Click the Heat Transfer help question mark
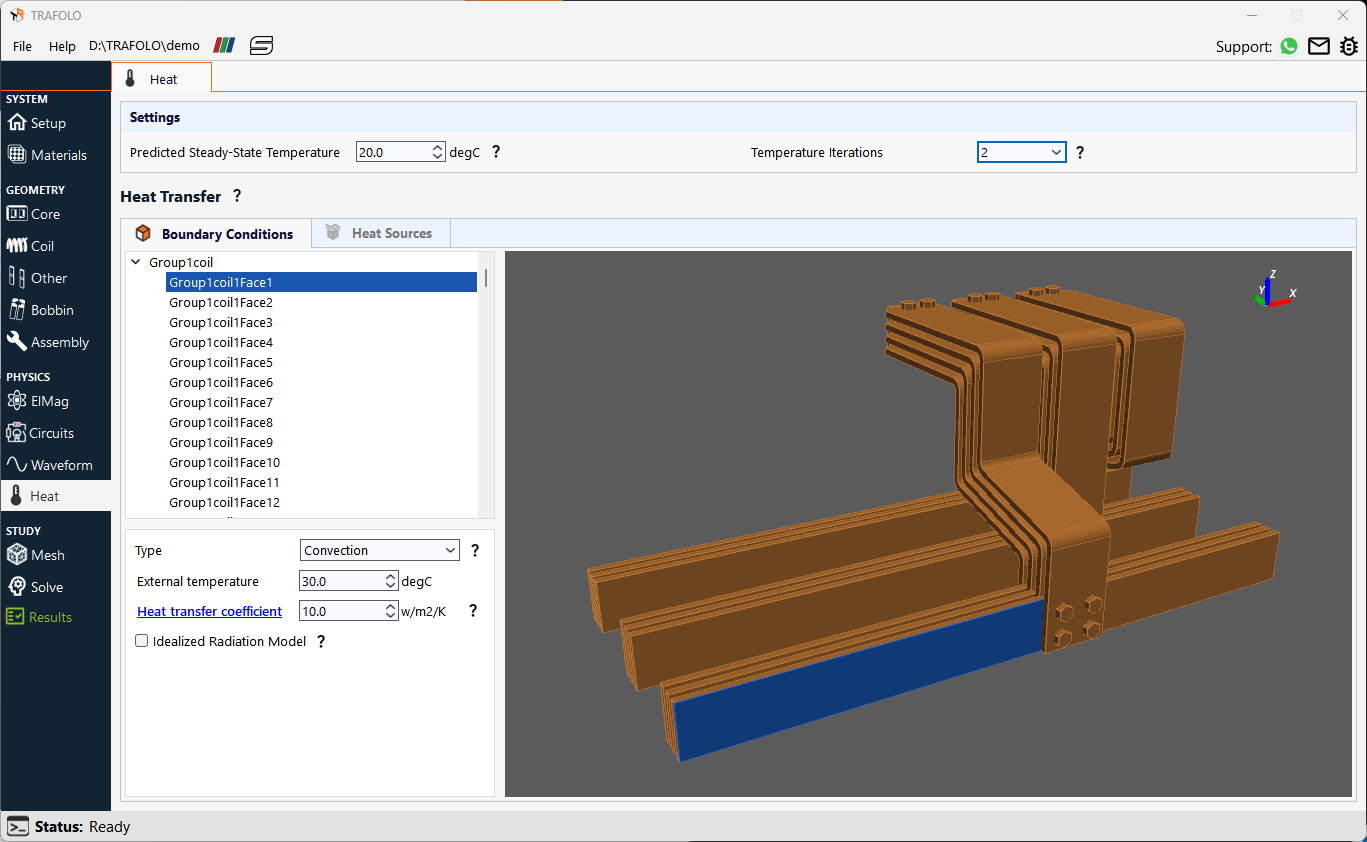 tap(237, 196)
